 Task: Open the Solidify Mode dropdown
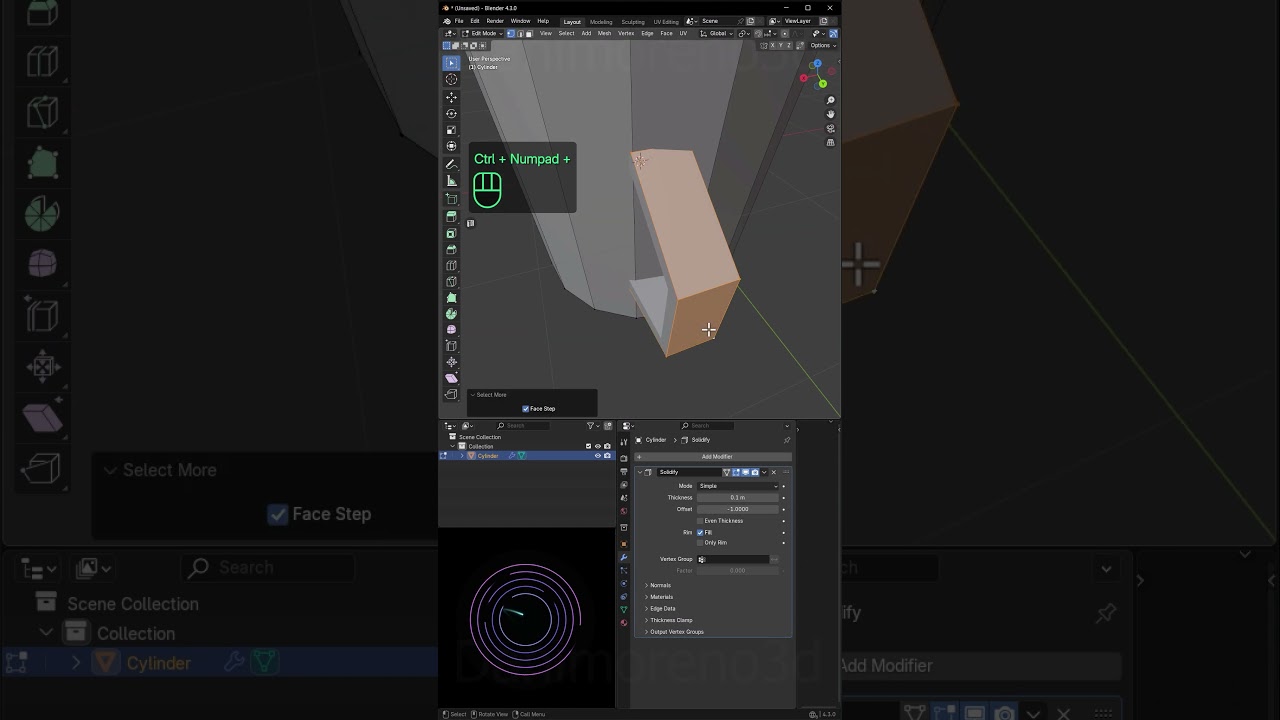click(x=738, y=486)
